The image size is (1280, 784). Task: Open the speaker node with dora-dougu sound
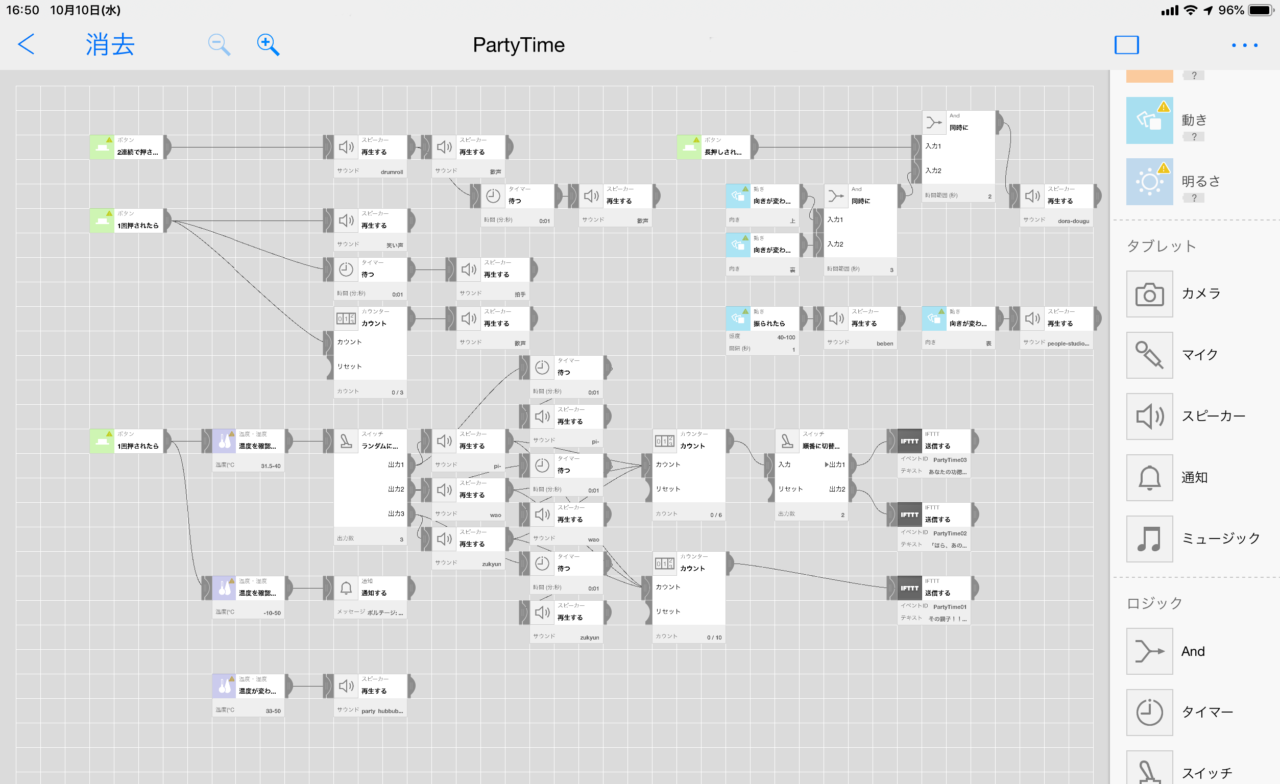pos(1058,206)
